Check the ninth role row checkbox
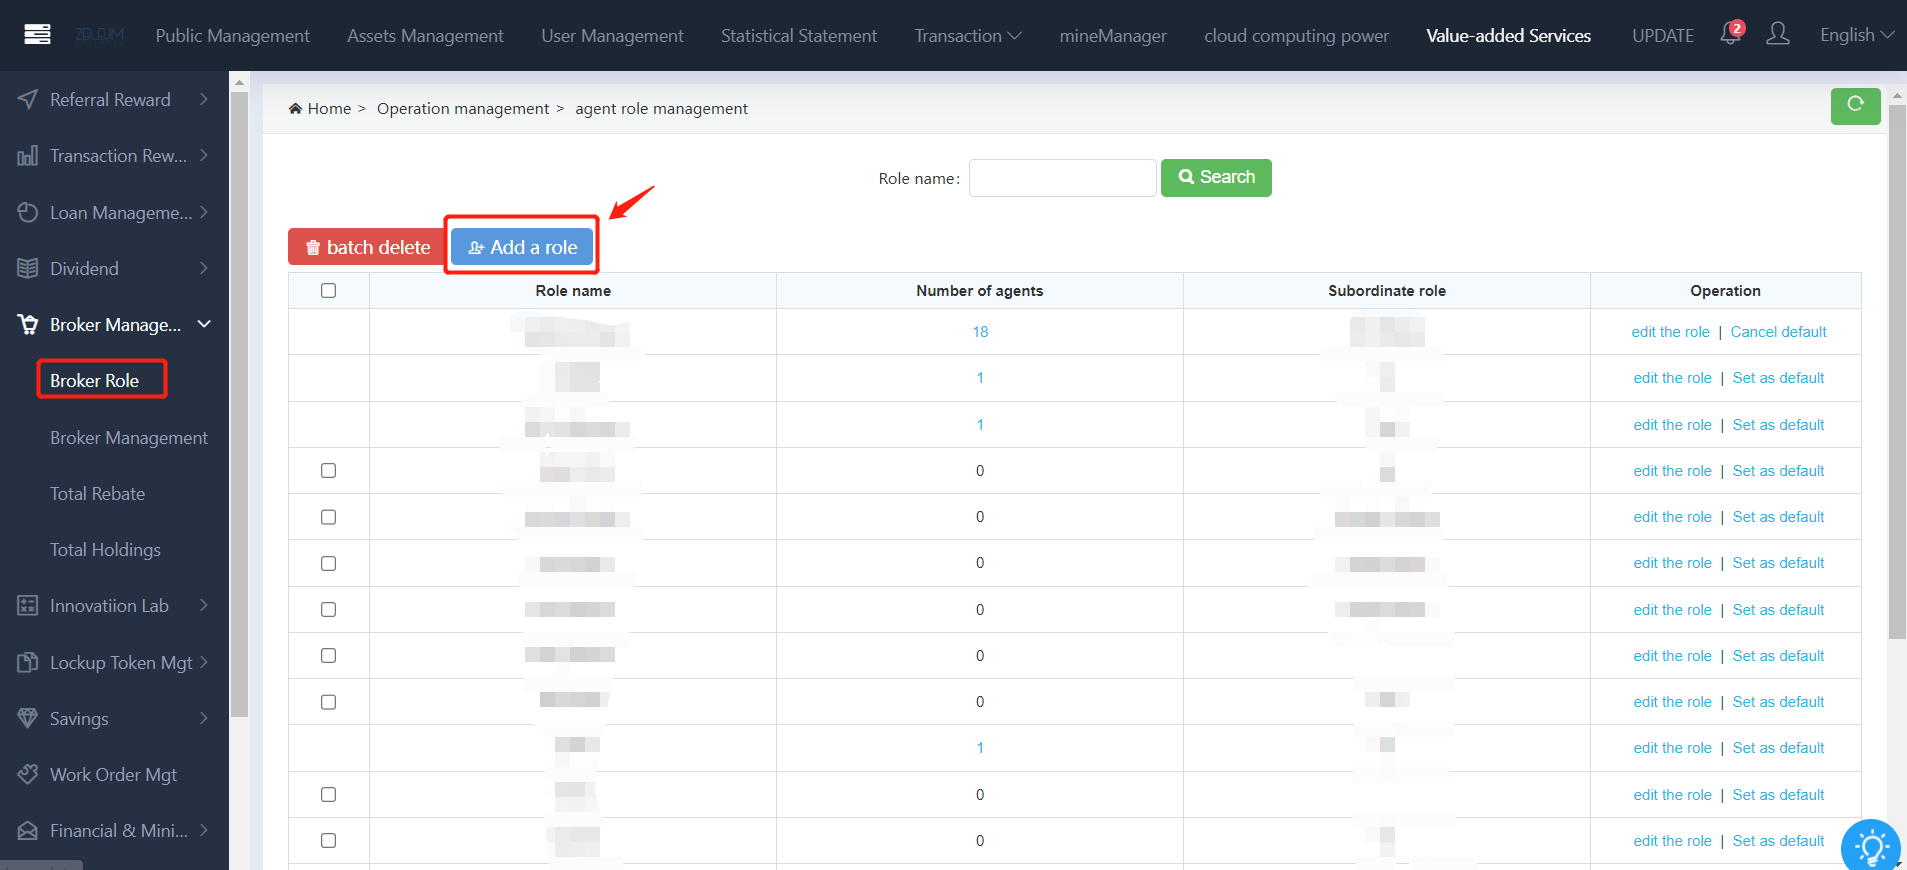Screen dimensions: 1907x870 (x=328, y=702)
